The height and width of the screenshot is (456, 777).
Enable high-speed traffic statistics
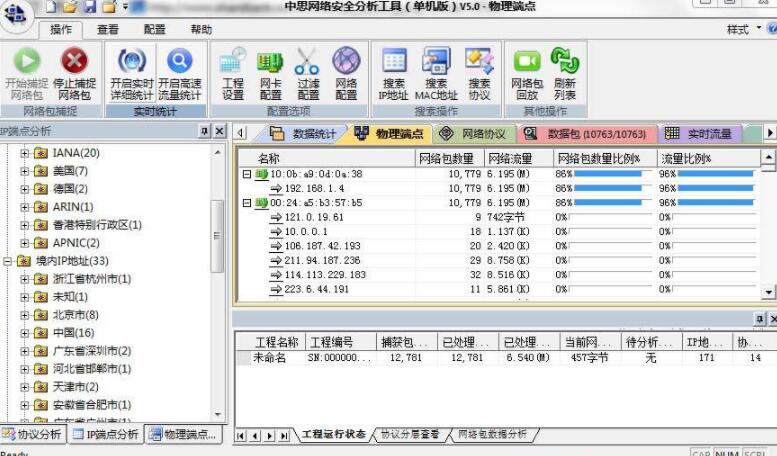click(x=179, y=73)
